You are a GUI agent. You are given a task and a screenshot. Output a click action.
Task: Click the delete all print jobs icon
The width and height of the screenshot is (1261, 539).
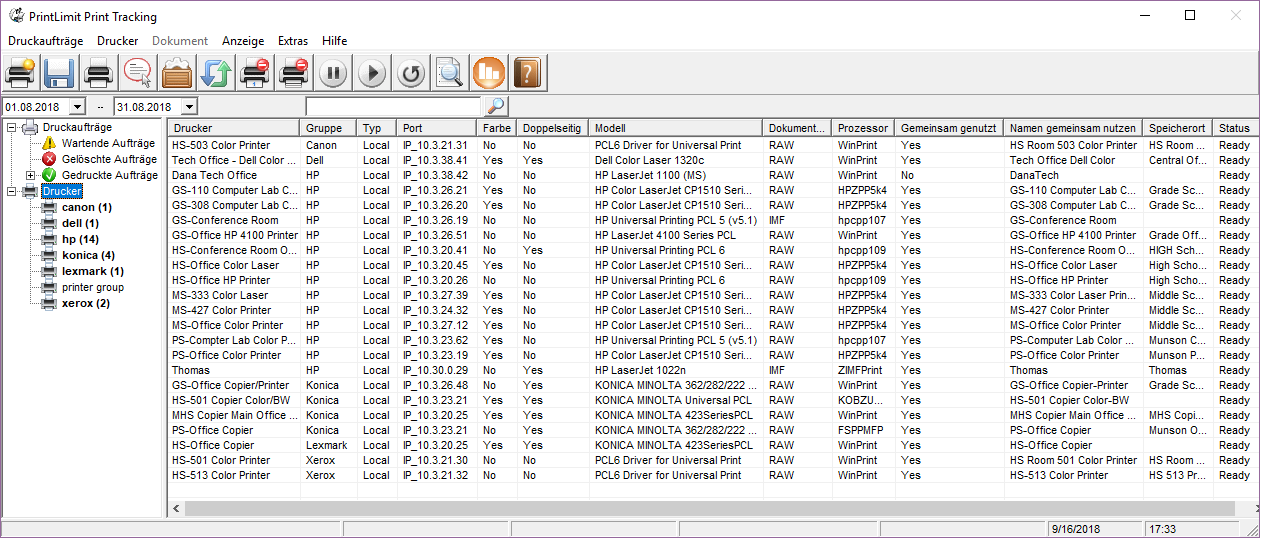[x=294, y=73]
